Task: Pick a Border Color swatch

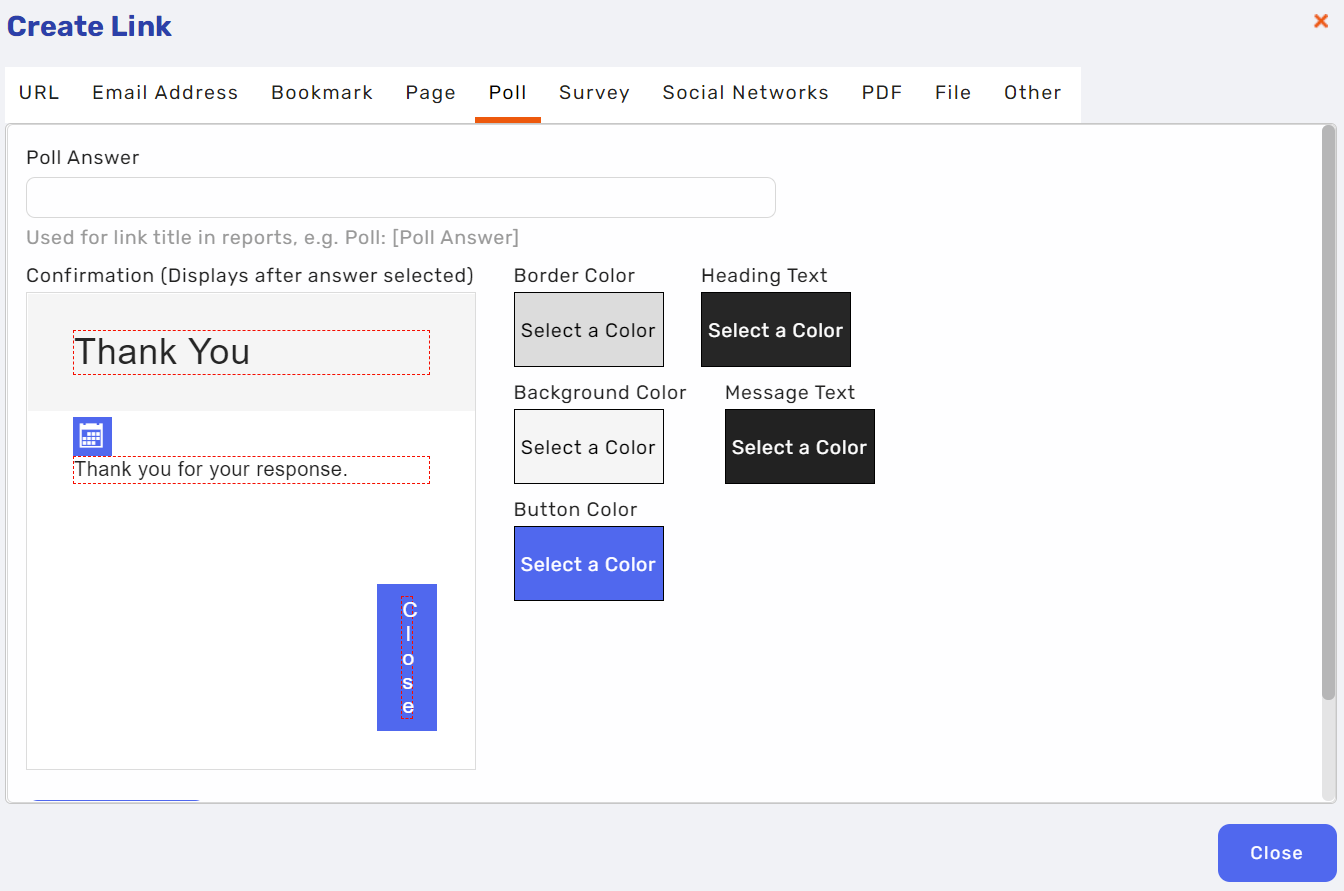Action: (x=589, y=330)
